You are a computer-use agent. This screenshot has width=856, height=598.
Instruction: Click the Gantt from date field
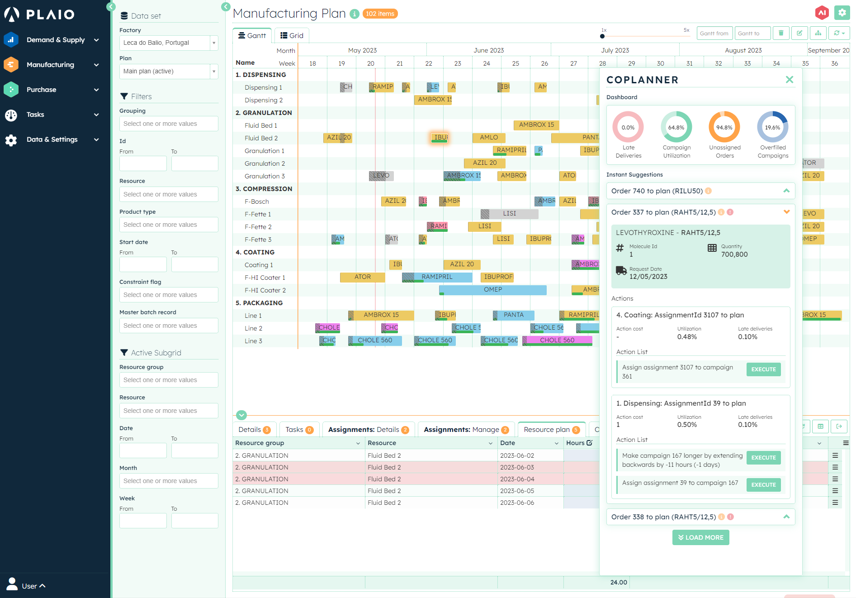point(715,33)
